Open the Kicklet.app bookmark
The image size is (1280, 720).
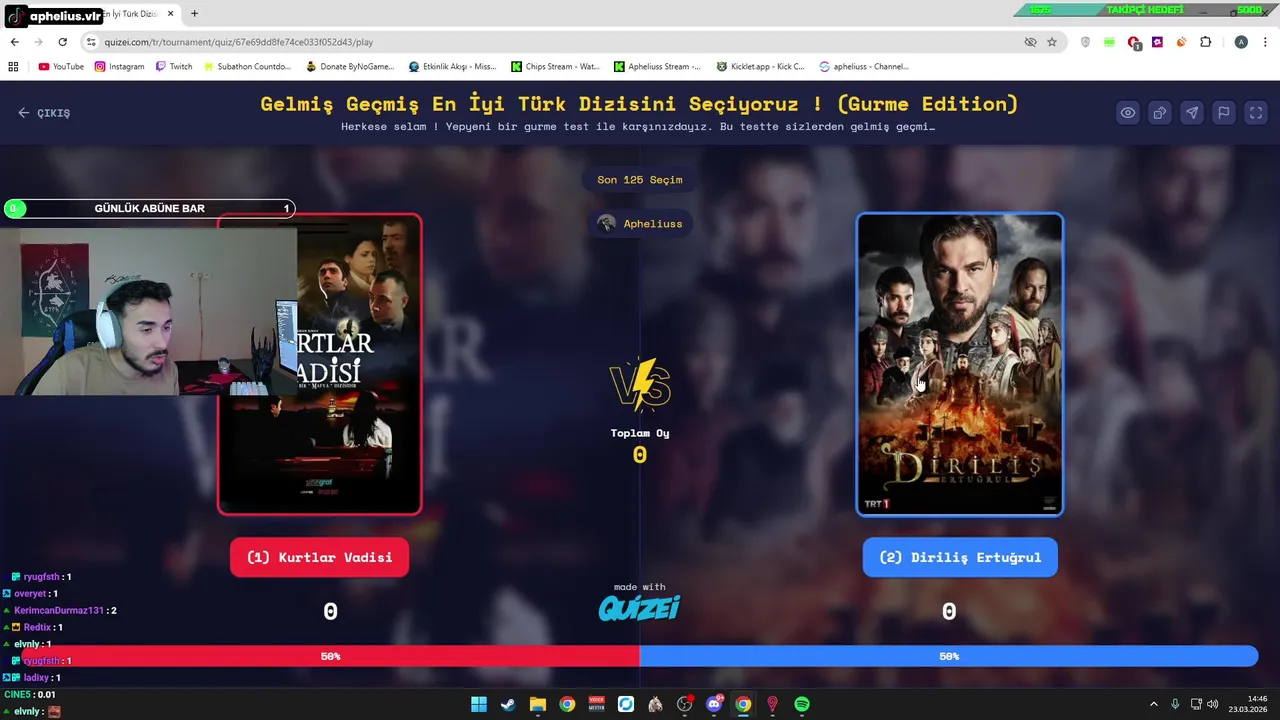tap(760, 67)
